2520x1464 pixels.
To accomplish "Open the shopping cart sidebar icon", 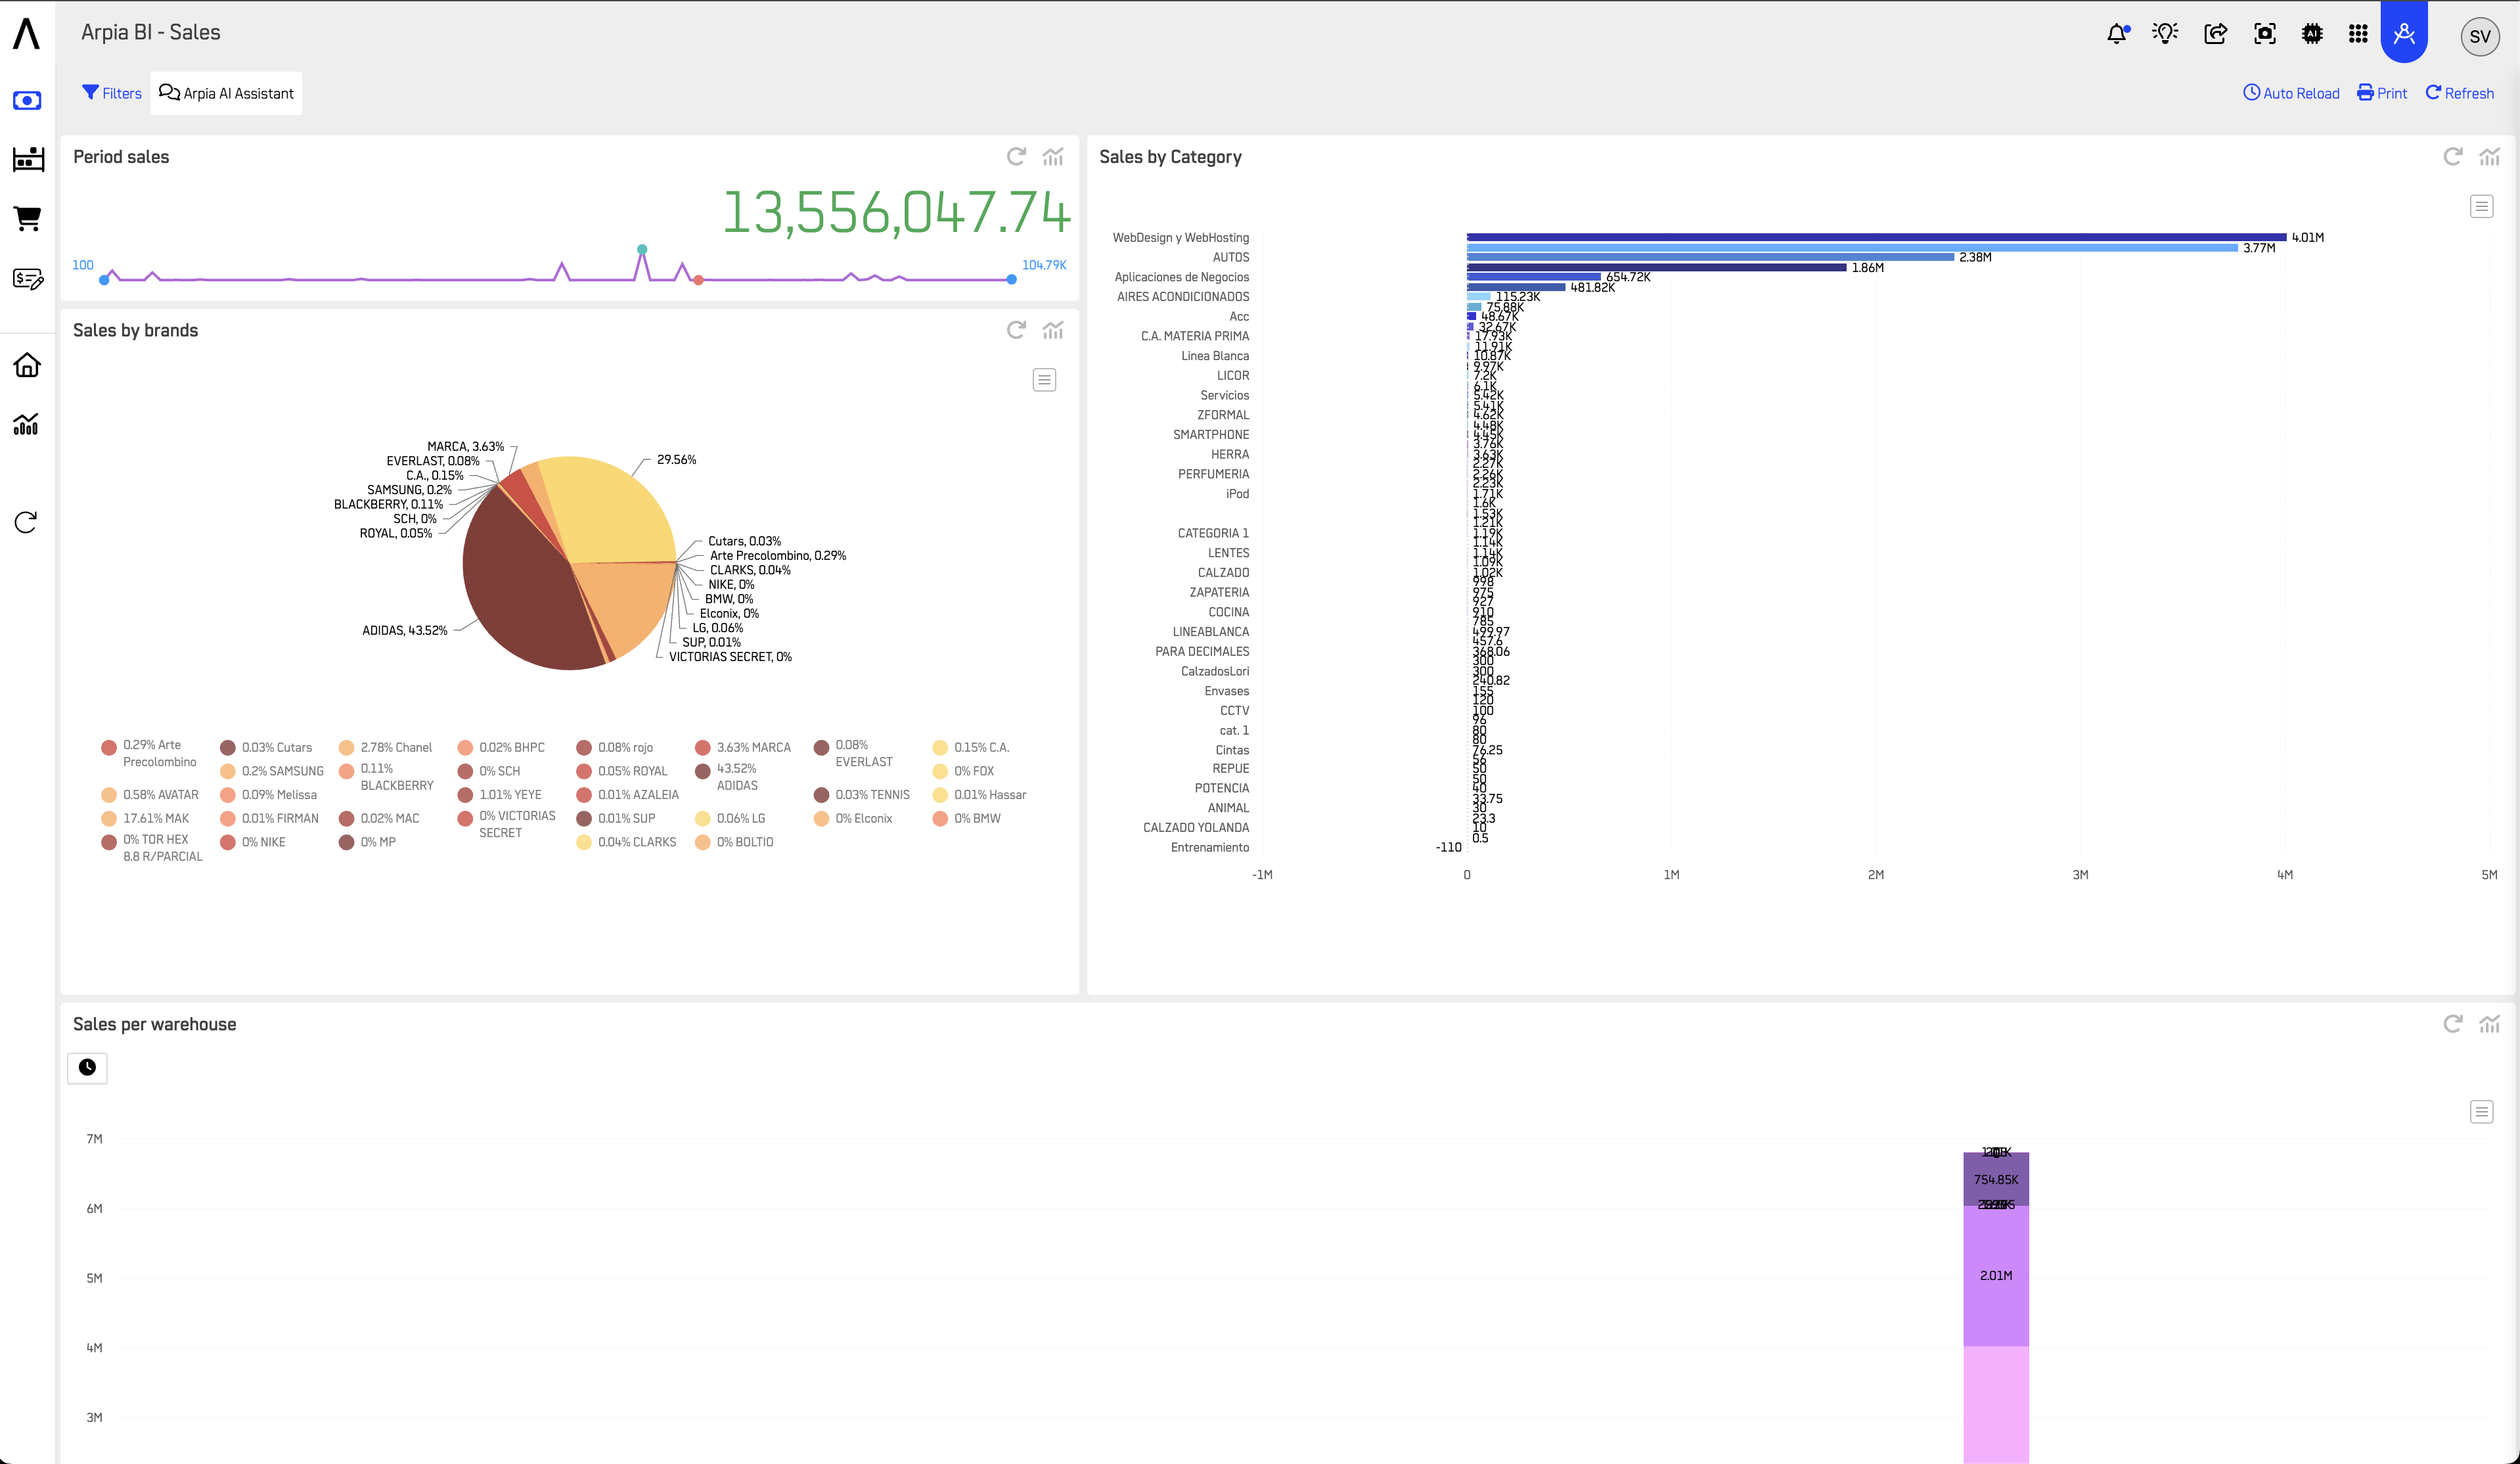I will coord(27,218).
